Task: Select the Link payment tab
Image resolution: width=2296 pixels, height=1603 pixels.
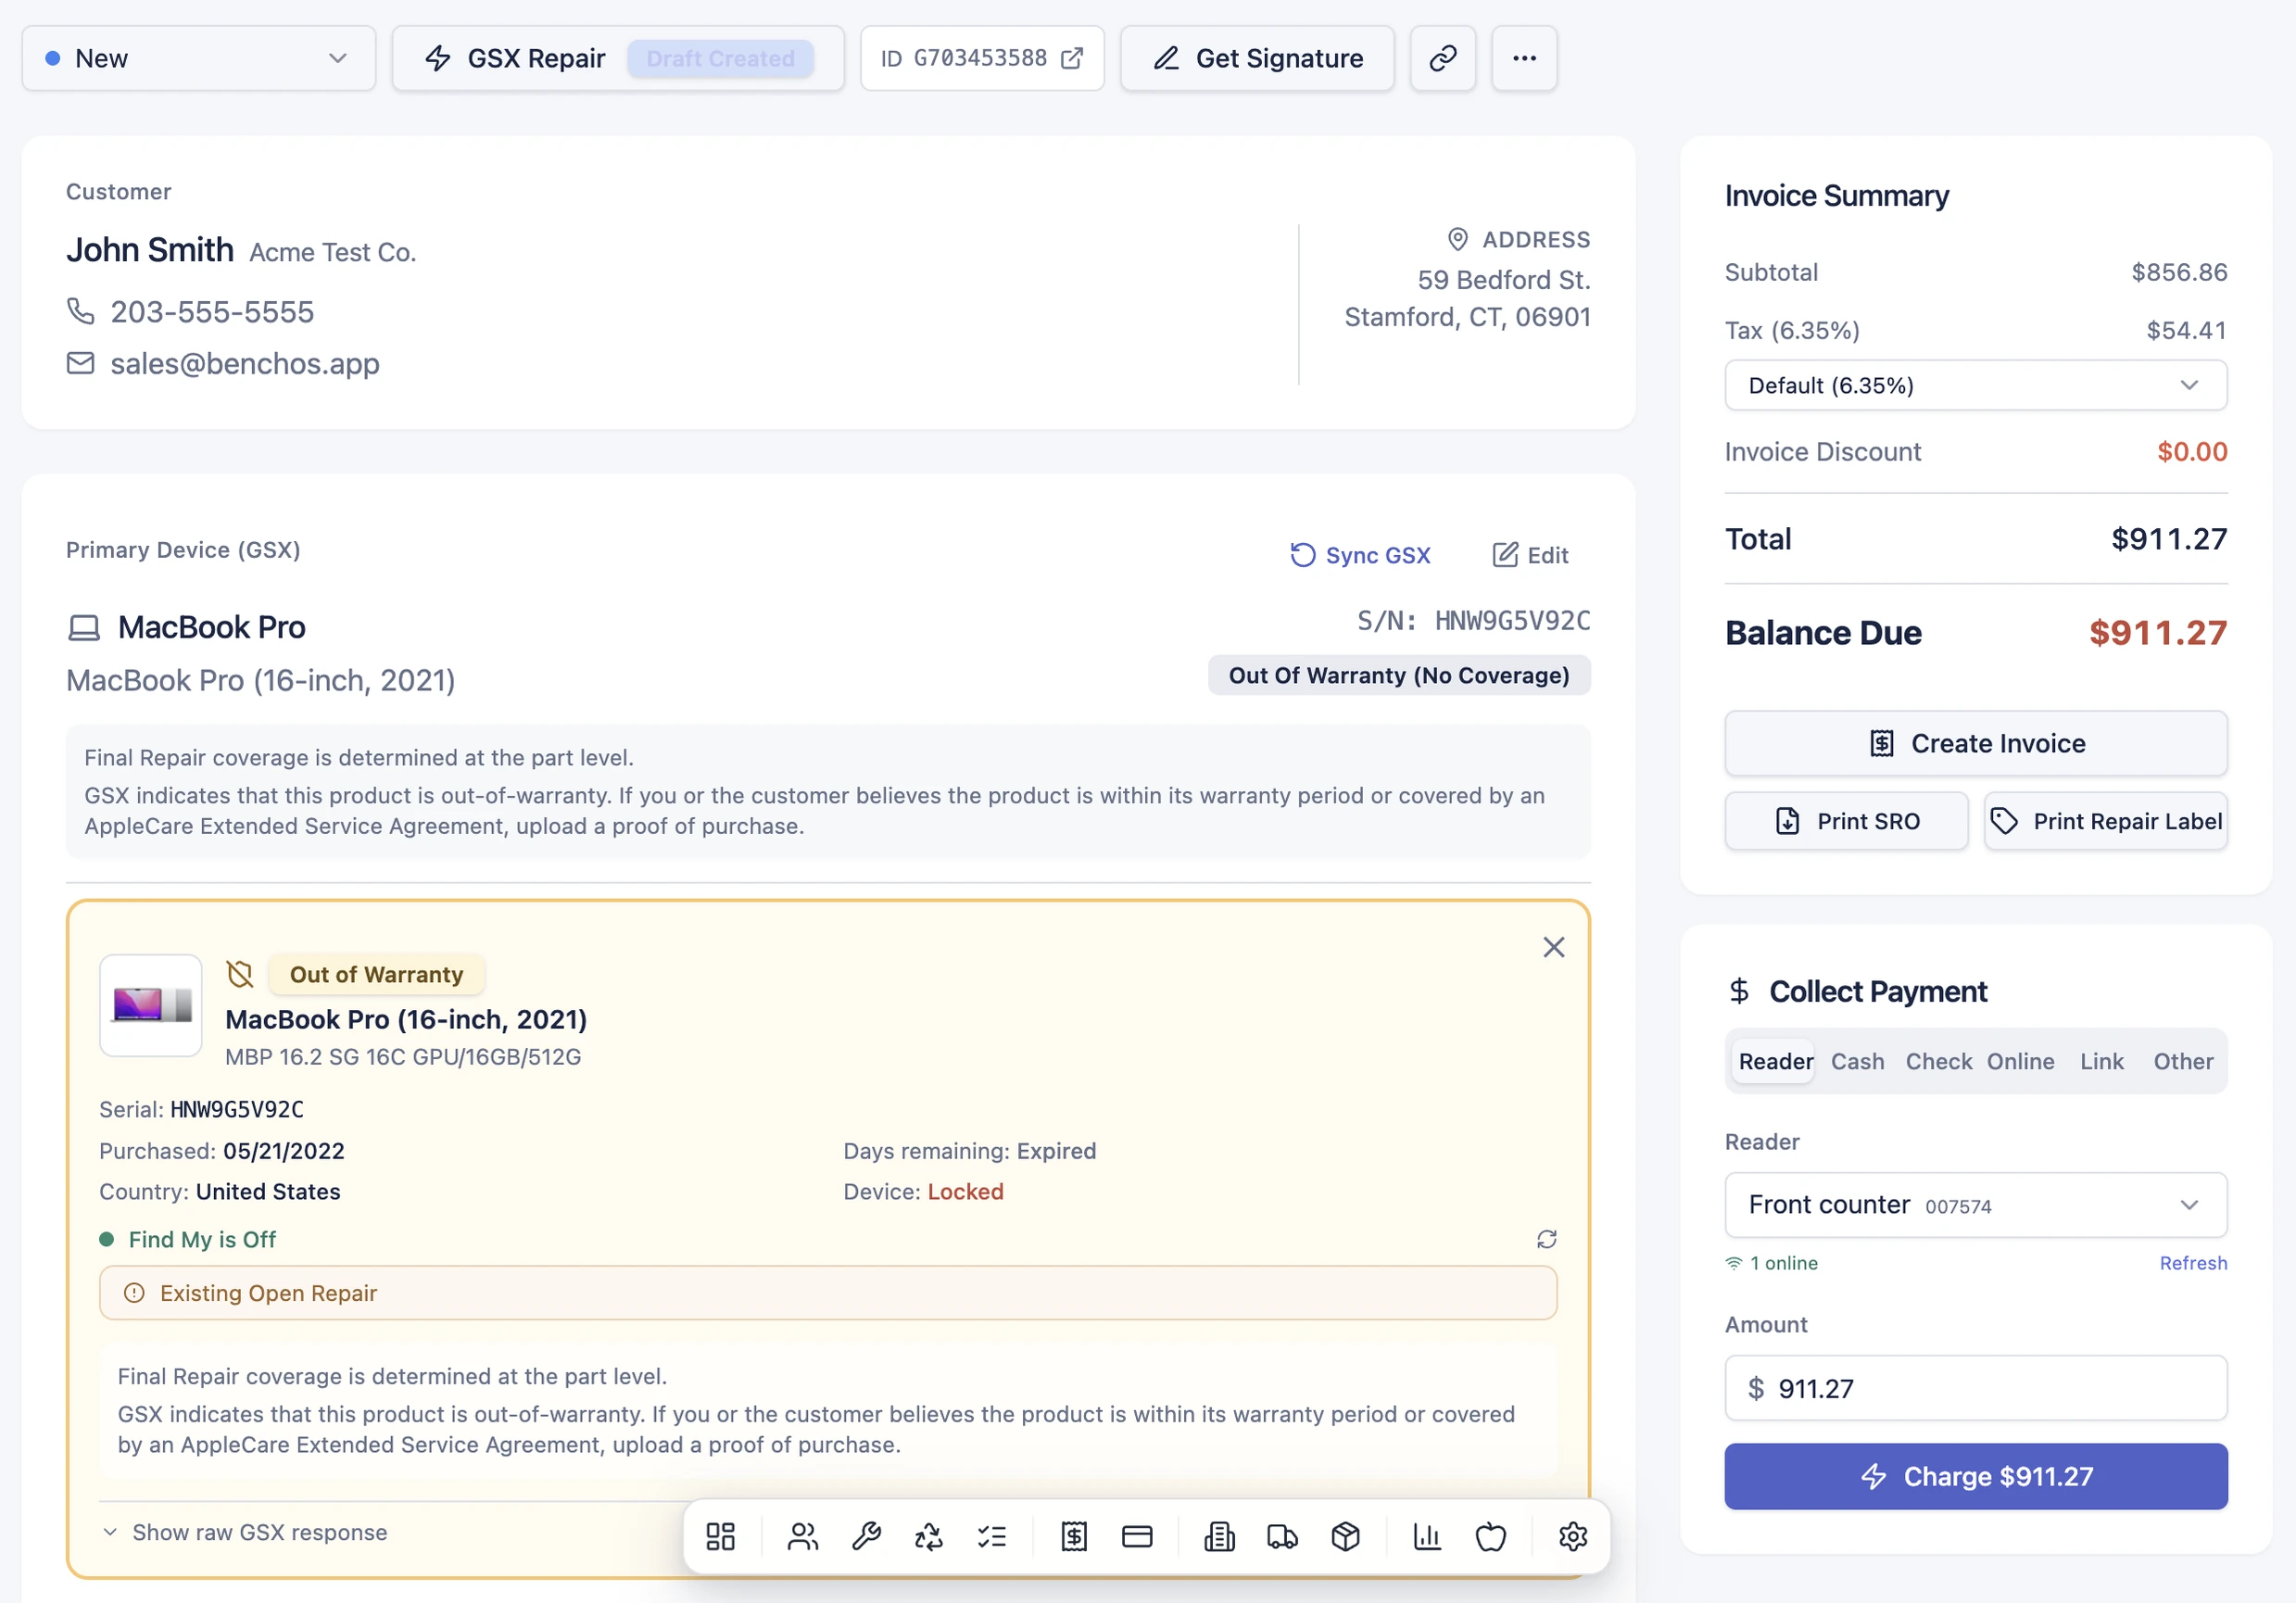Action: point(2101,1061)
